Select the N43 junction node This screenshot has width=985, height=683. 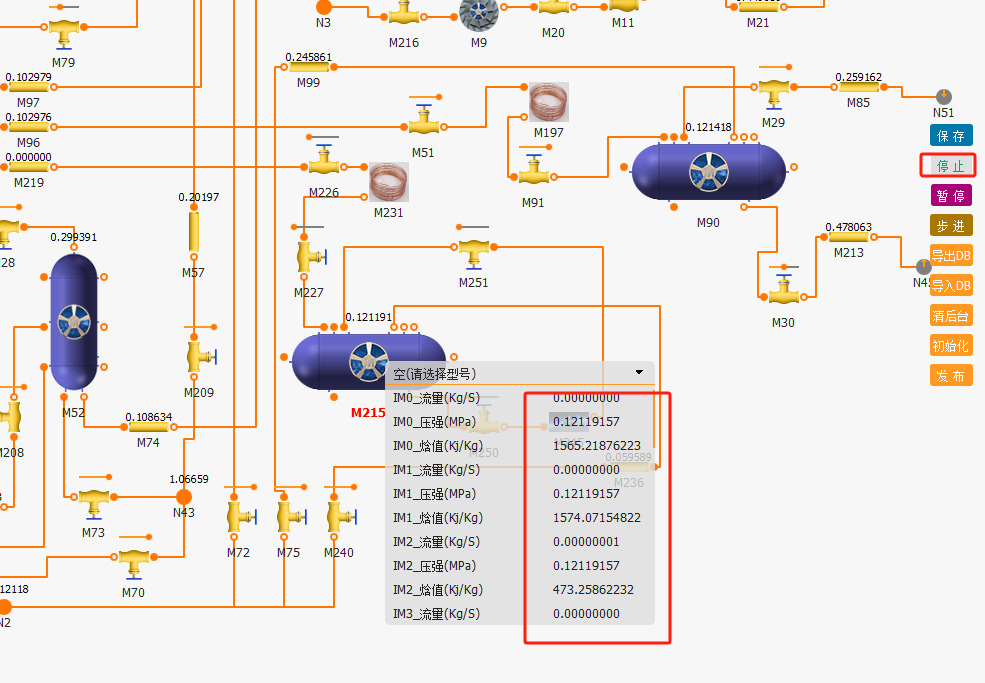[x=183, y=497]
